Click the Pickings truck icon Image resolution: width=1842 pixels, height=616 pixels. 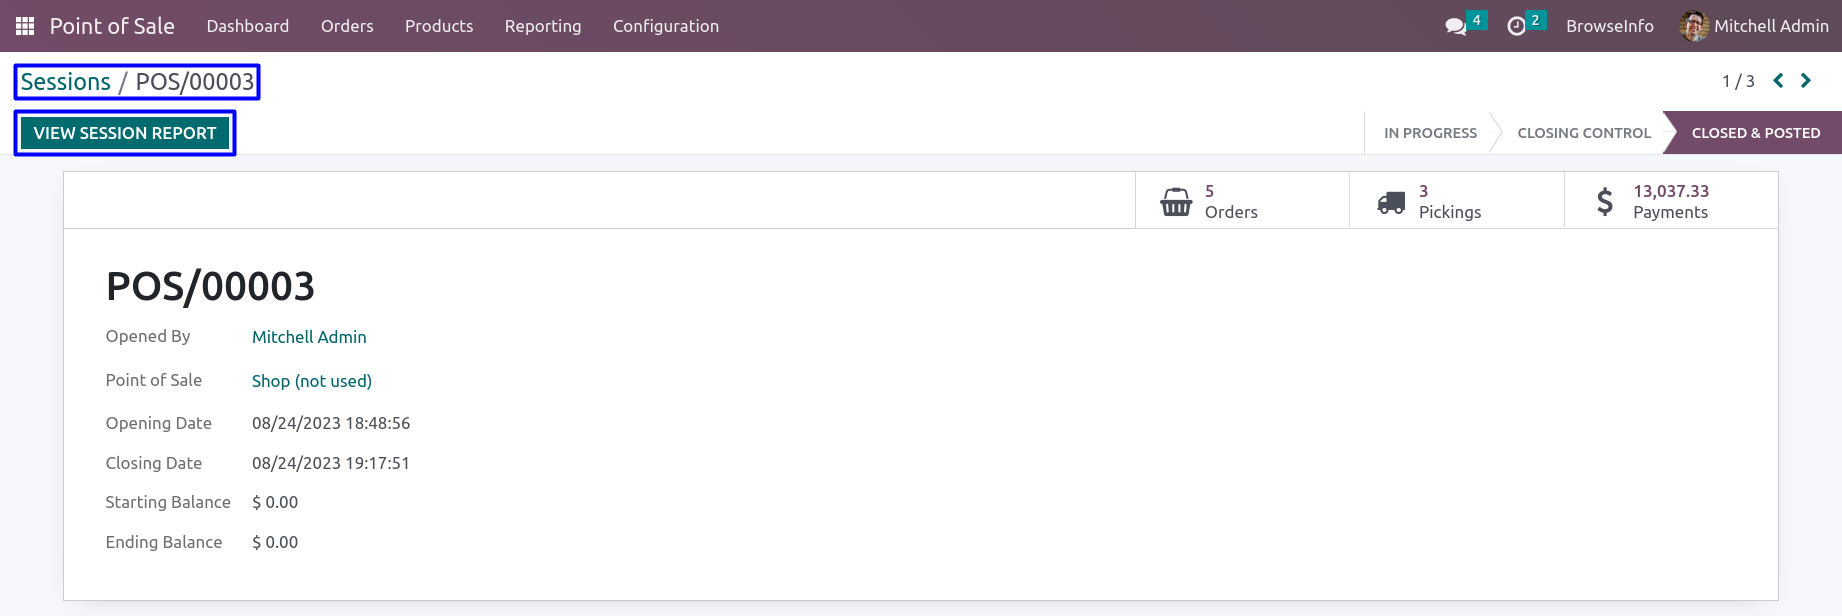(x=1391, y=202)
